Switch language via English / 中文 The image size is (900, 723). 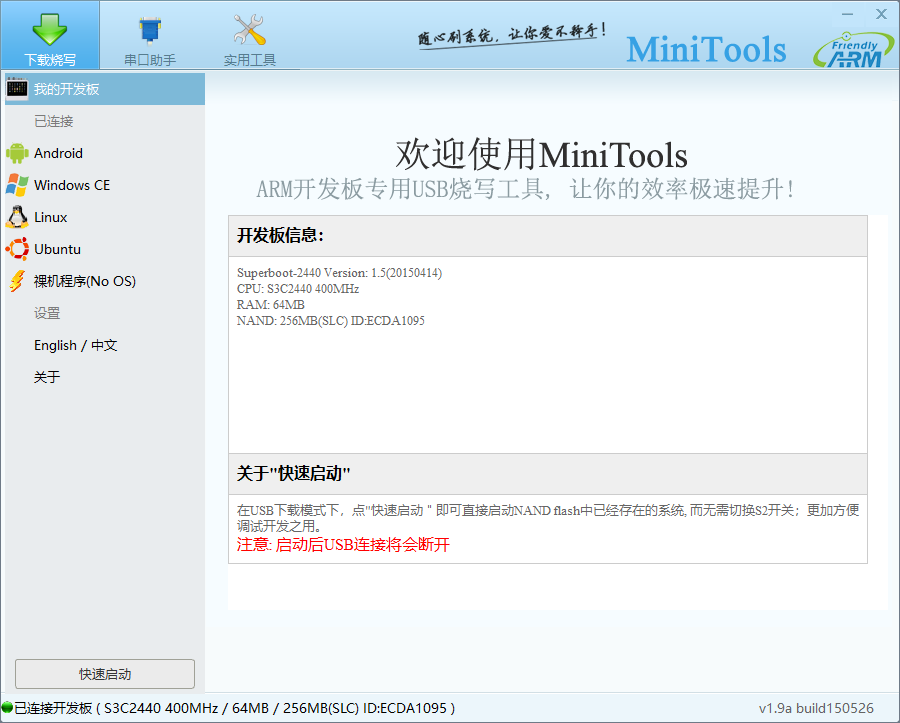pyautogui.click(x=104, y=345)
